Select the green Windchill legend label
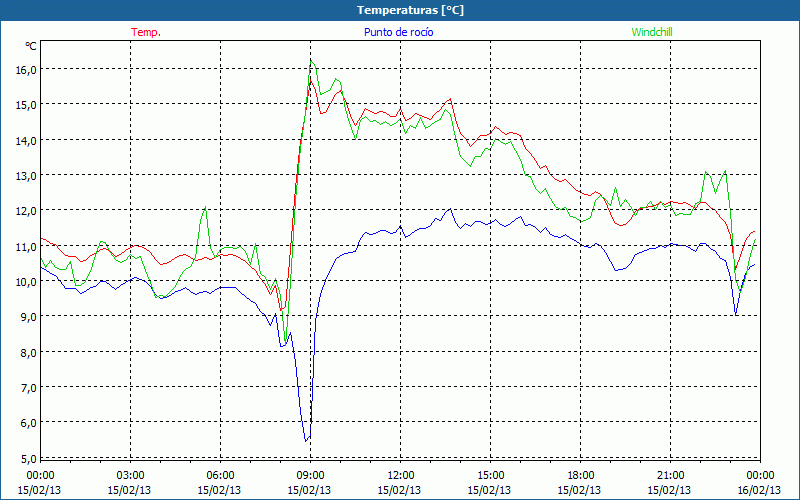 tap(652, 32)
